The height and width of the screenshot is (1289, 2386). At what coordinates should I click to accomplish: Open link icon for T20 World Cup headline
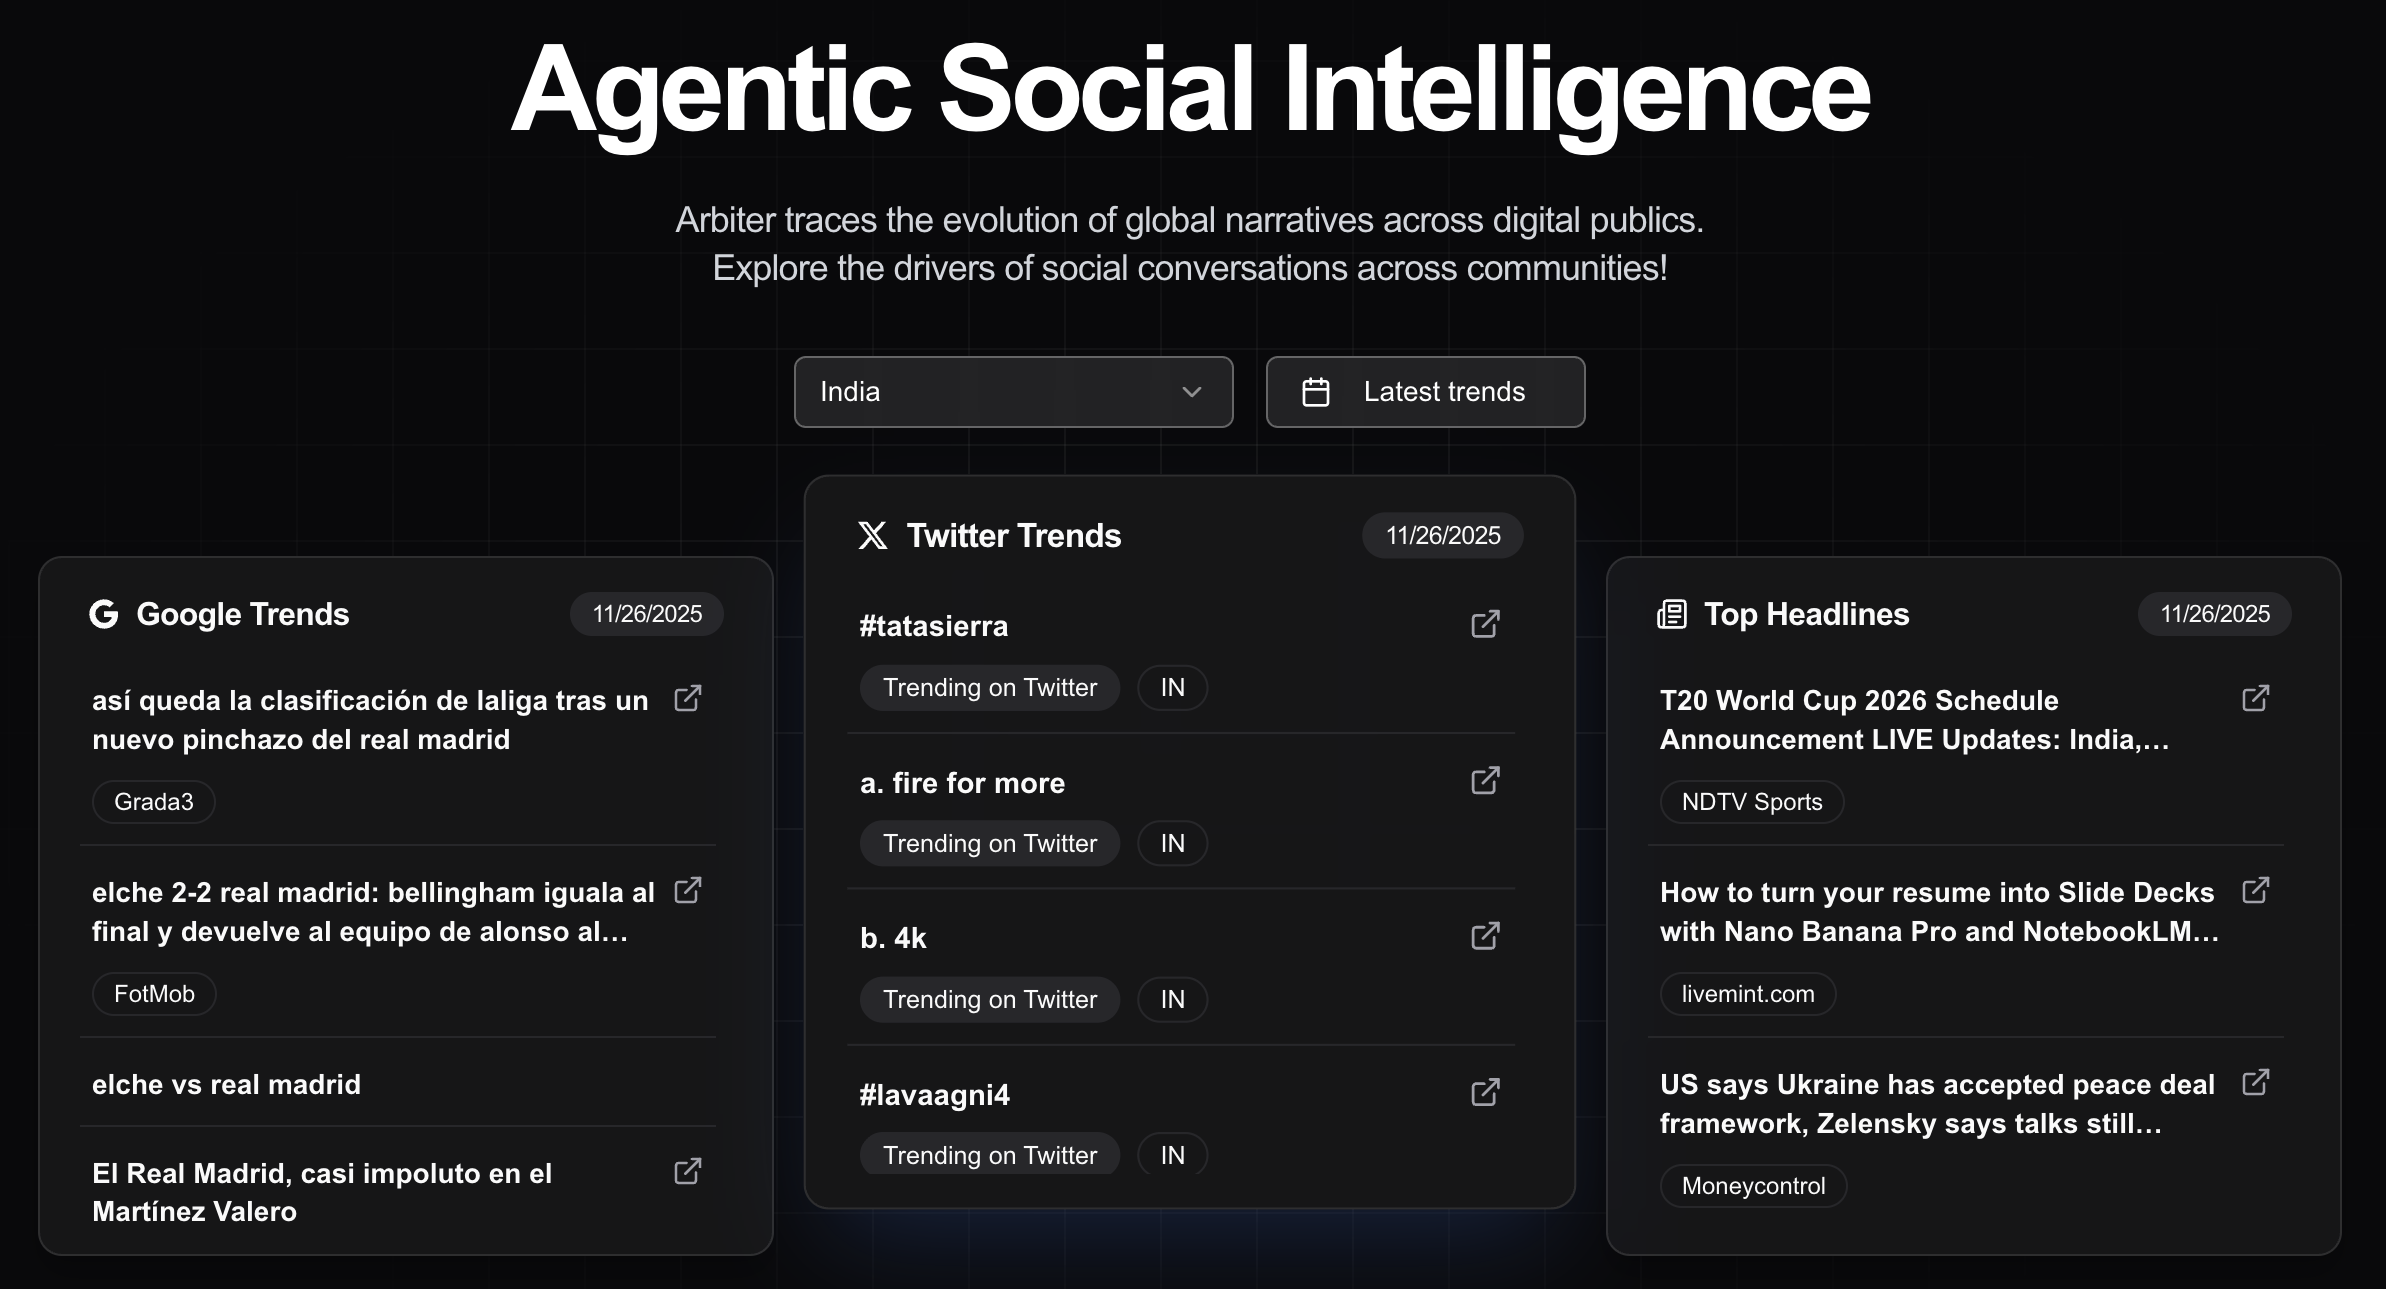coord(2256,698)
